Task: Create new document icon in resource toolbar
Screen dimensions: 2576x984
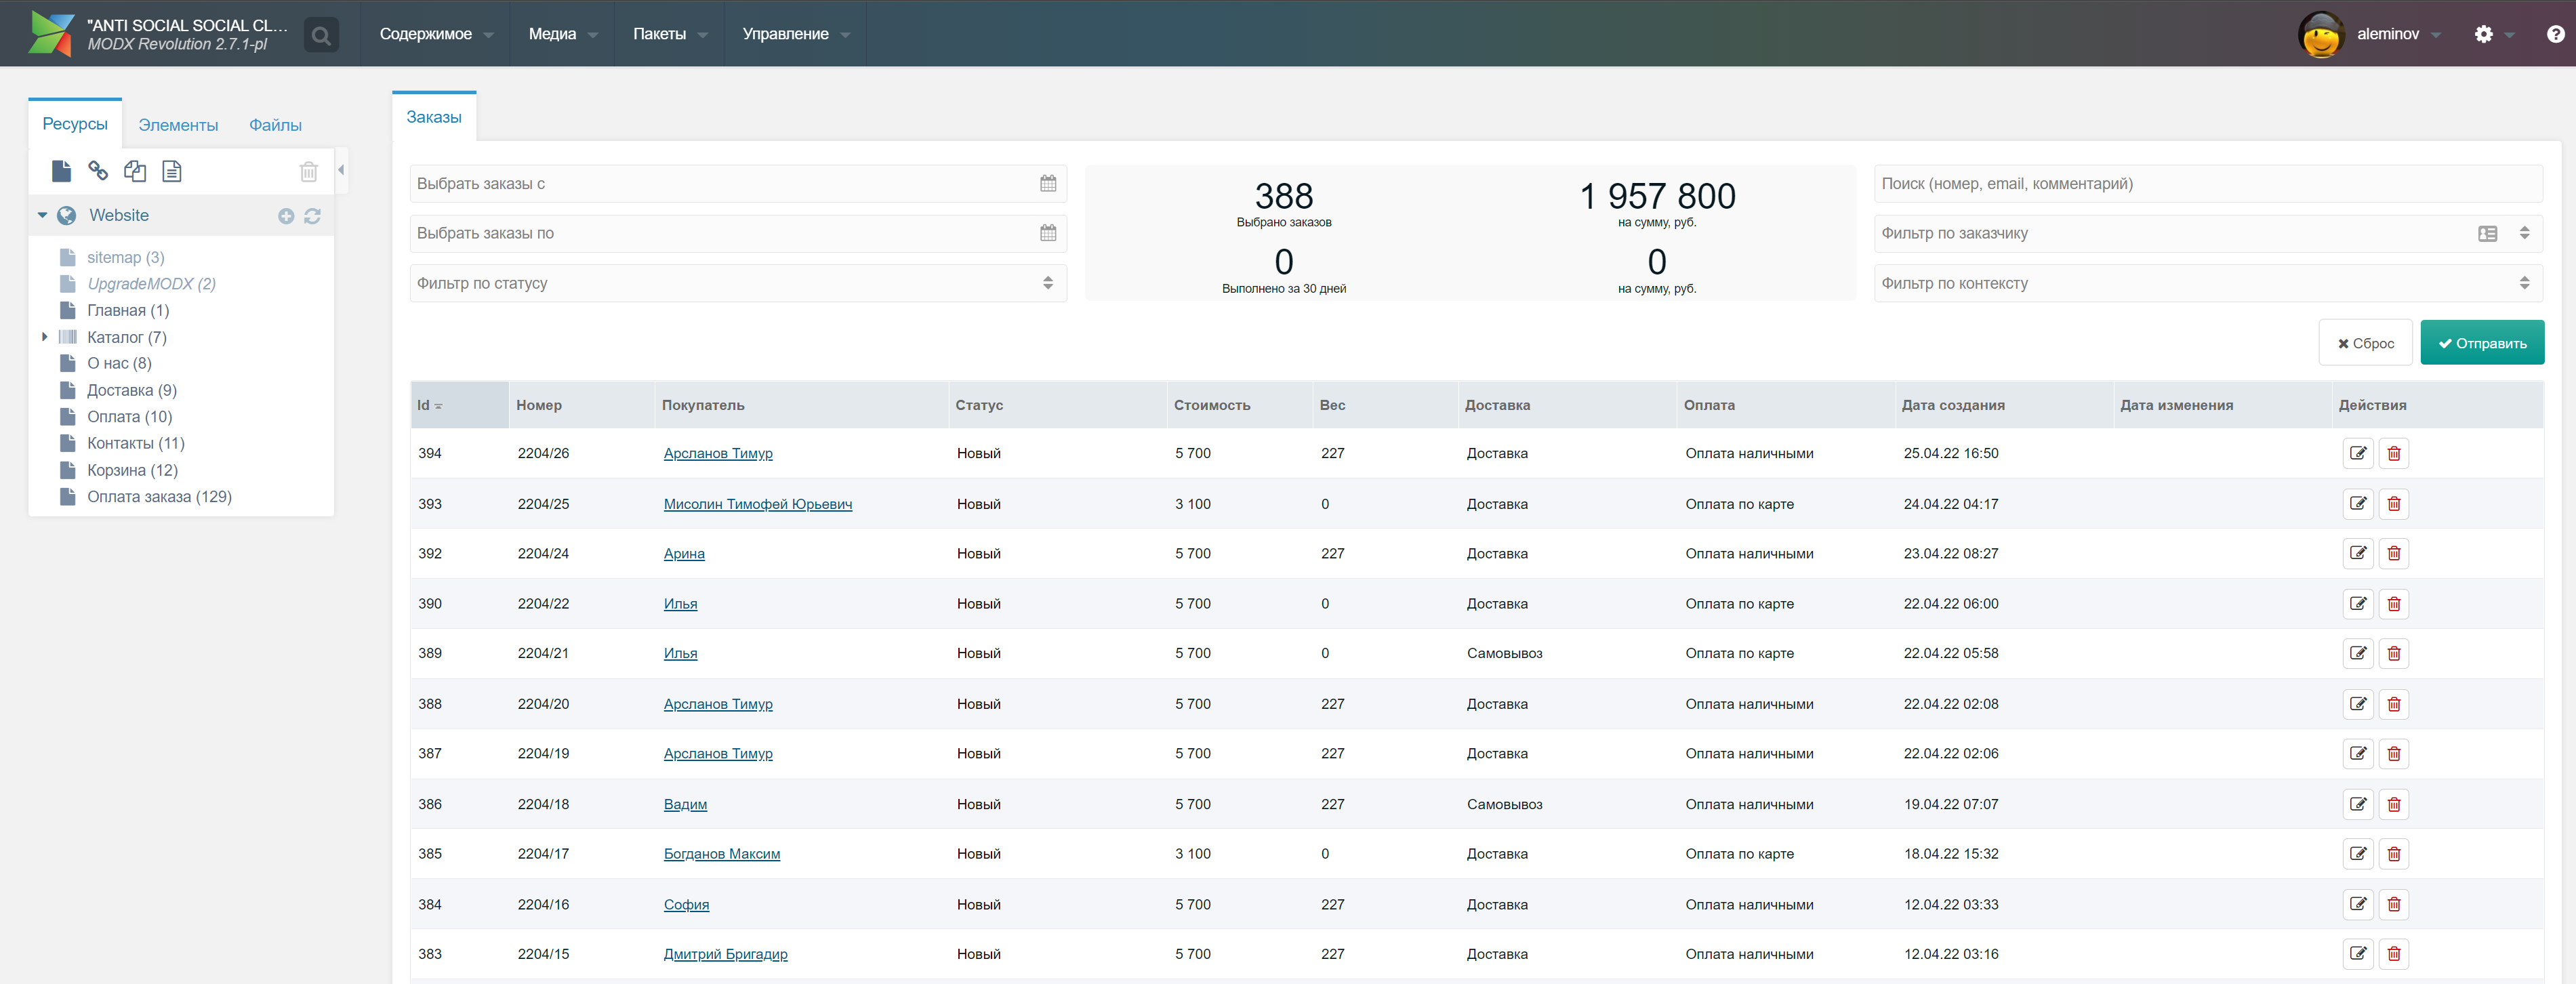Action: coord(61,171)
